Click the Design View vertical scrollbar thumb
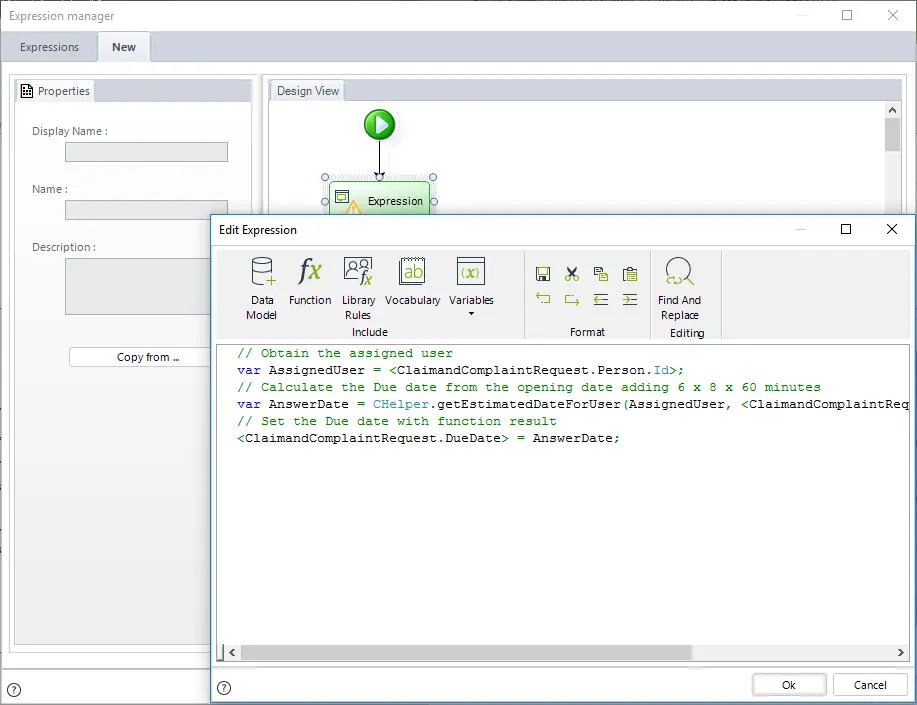The image size is (917, 705). 892,135
